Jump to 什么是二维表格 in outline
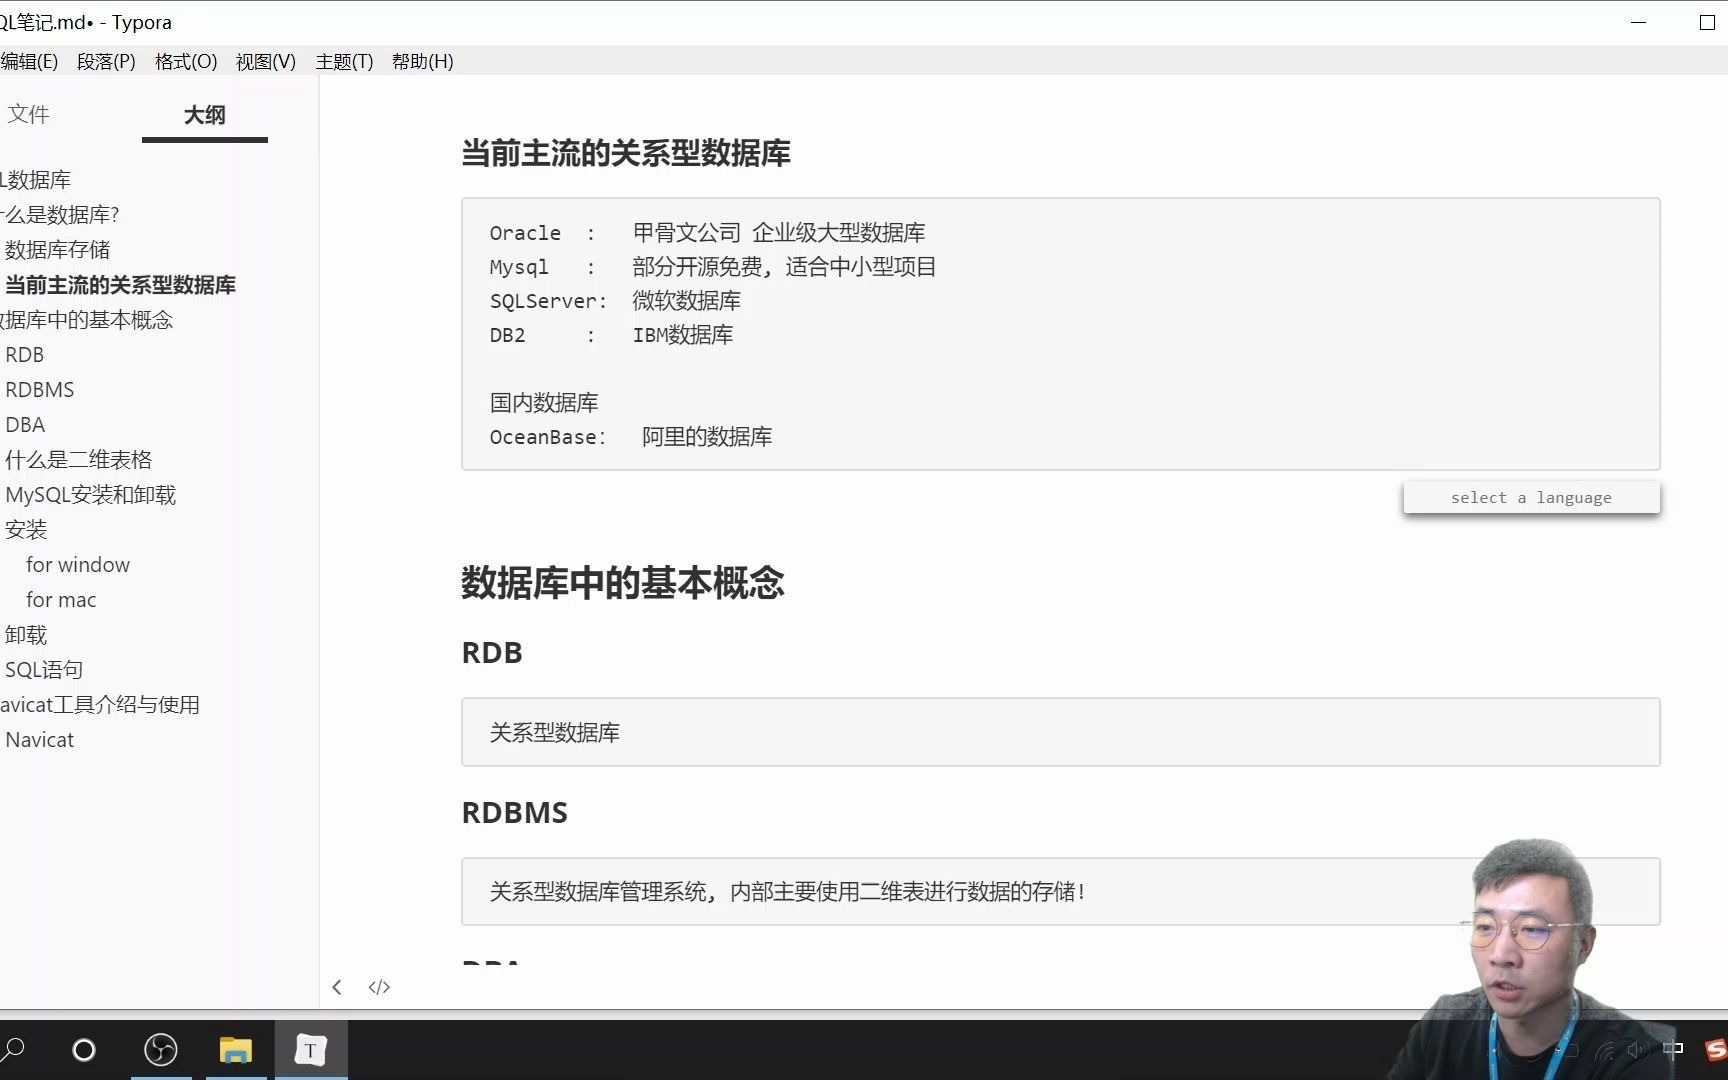 pos(78,460)
